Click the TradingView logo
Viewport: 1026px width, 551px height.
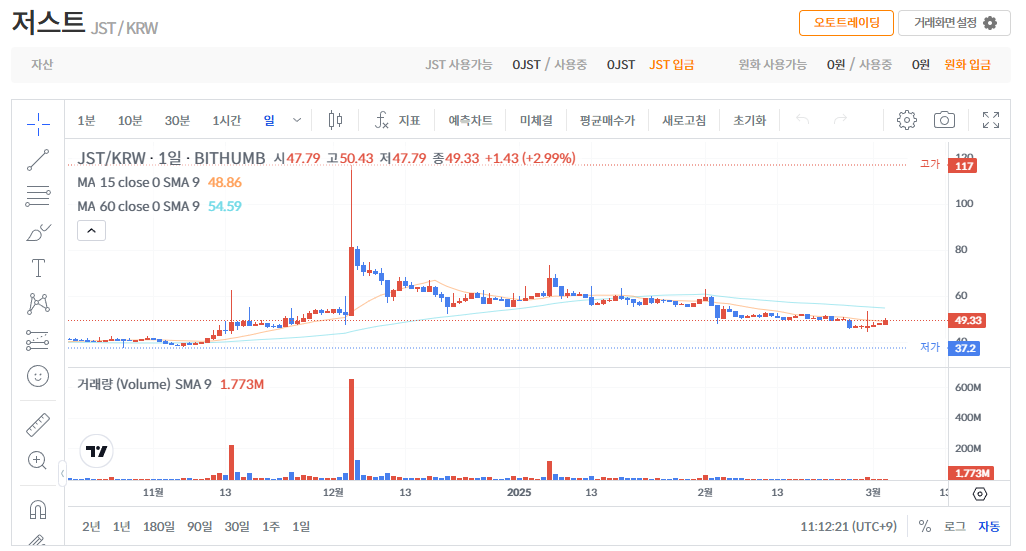click(97, 451)
